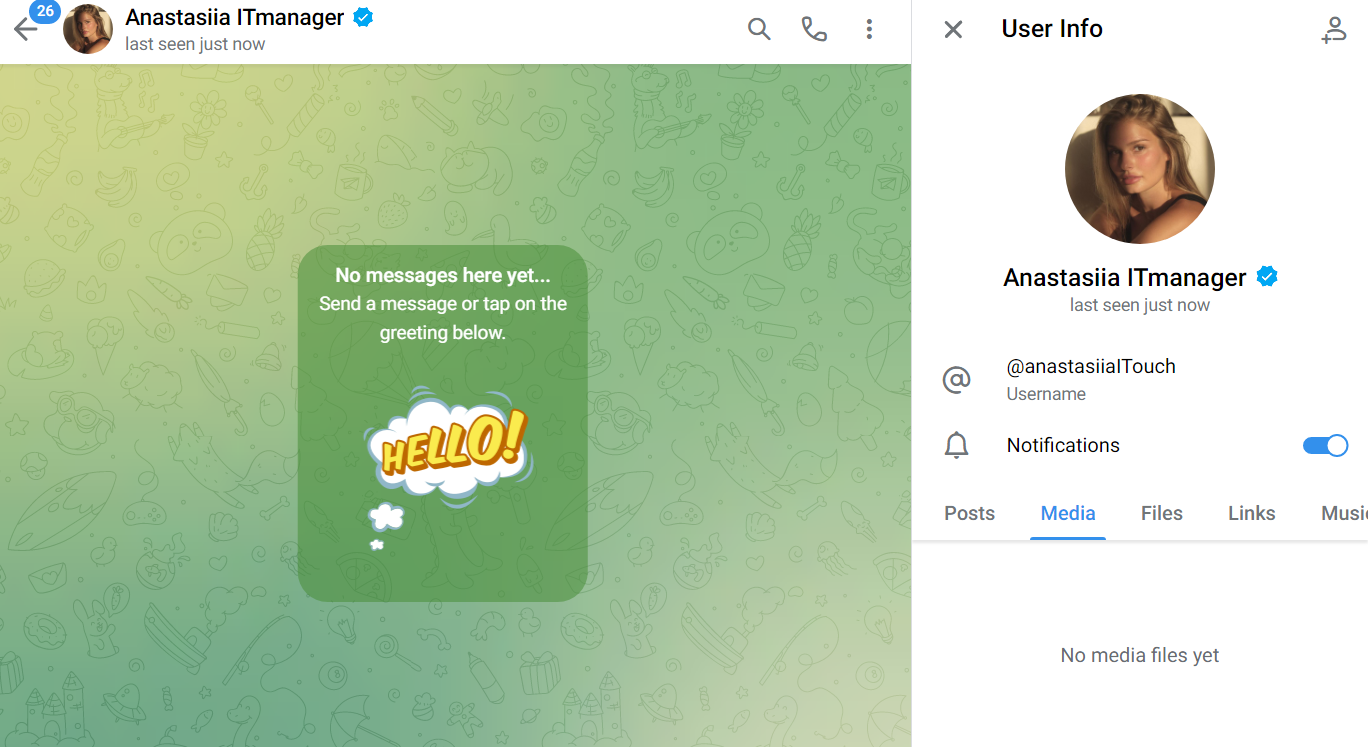This screenshot has height=747, width=1369.
Task: Copy the @anastasiiaITouch username
Action: (1090, 367)
